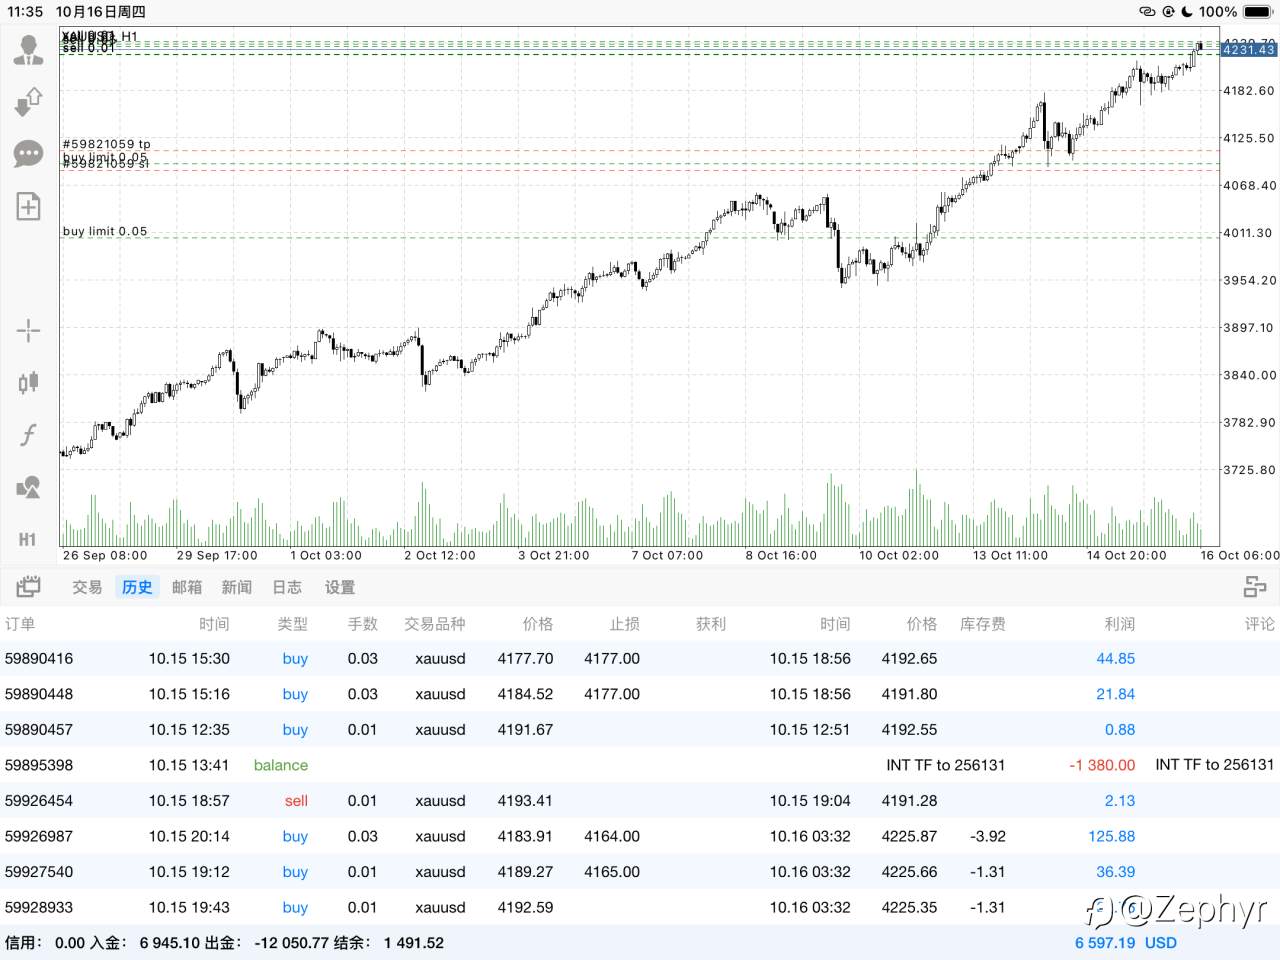Sort history by 利润 column header
The height and width of the screenshot is (960, 1280).
[1119, 624]
